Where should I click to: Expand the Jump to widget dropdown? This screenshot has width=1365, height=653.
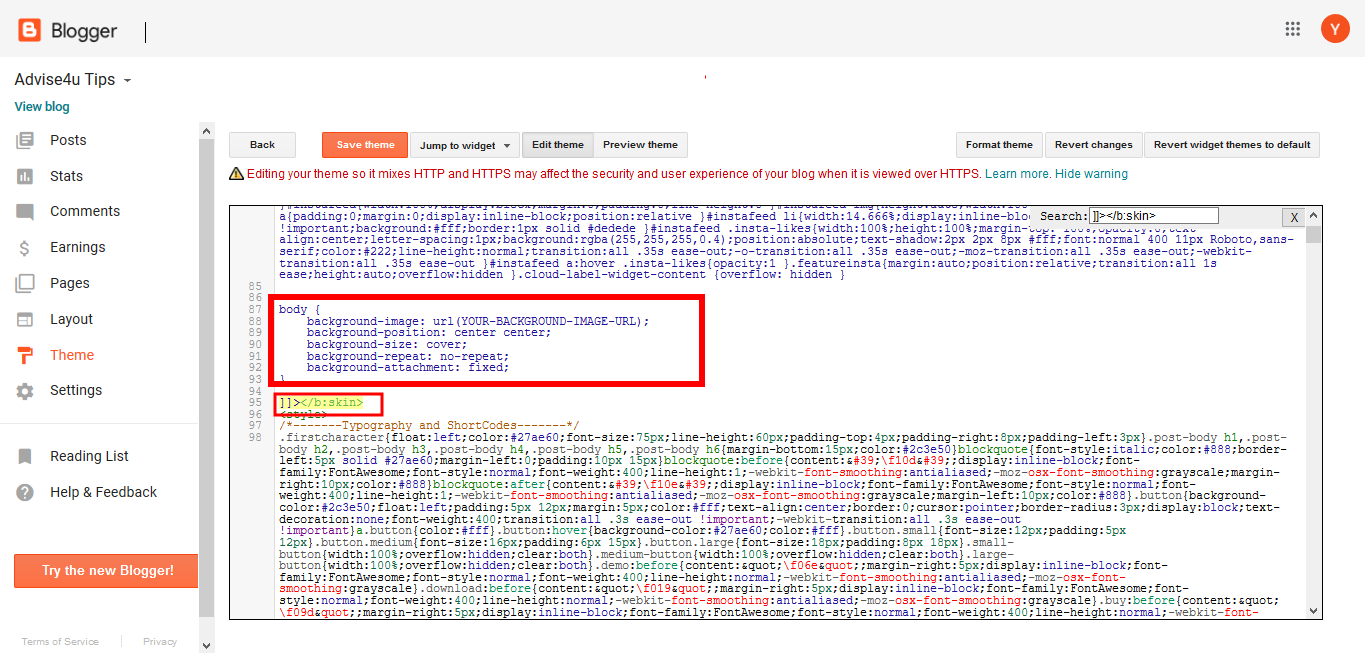465,144
